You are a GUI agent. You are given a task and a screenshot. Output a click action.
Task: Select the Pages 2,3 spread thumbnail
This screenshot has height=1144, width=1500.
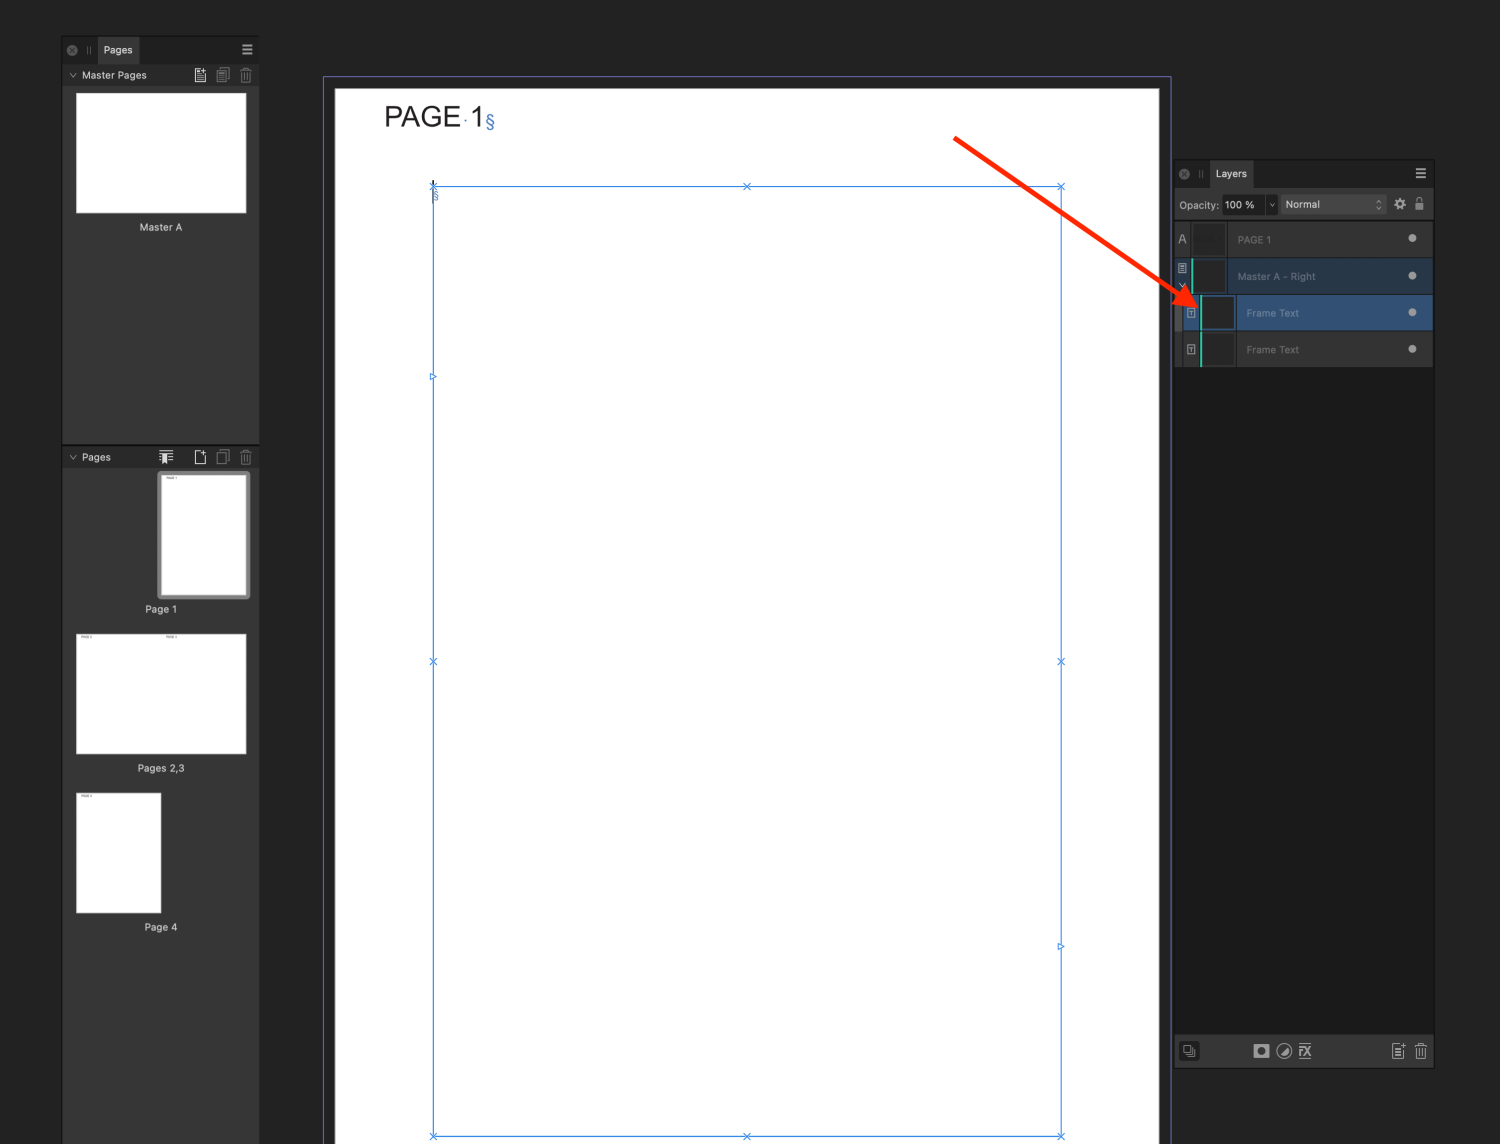coord(161,694)
